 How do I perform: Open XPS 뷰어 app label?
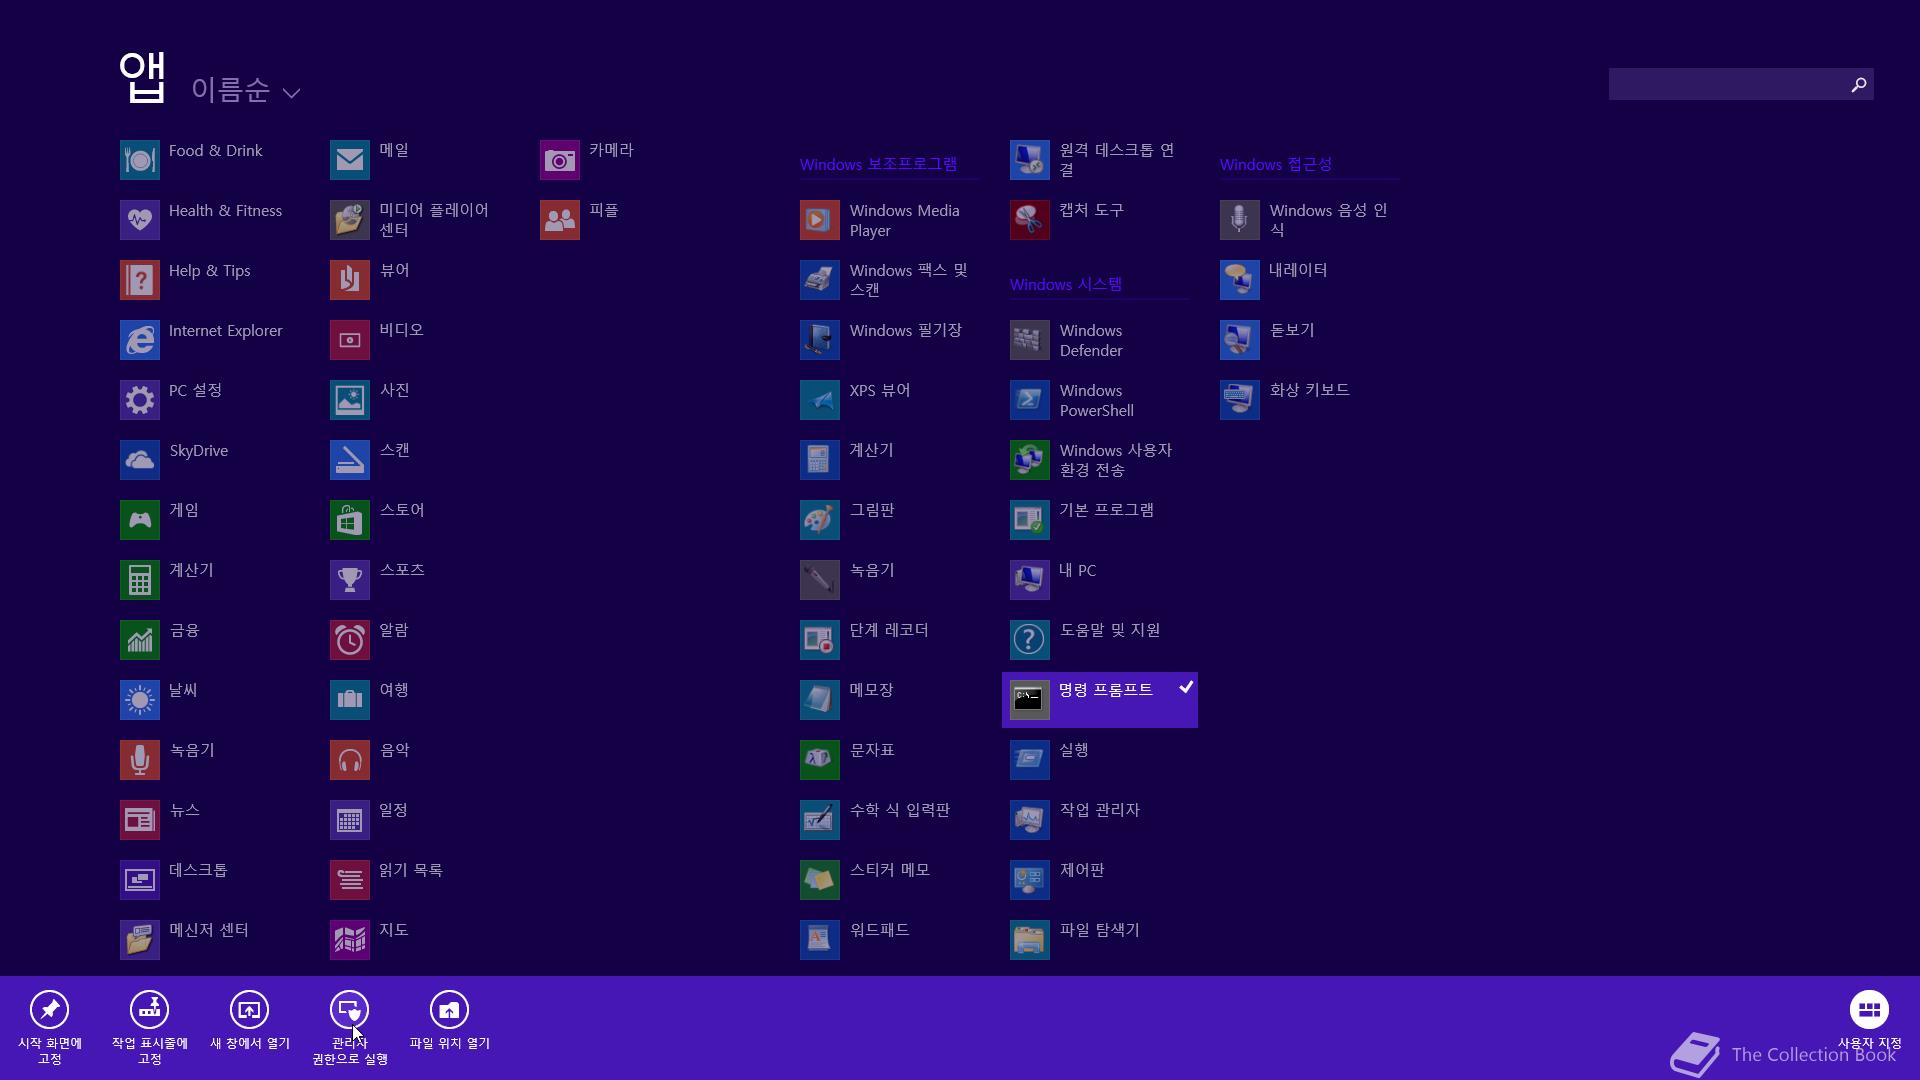point(880,390)
